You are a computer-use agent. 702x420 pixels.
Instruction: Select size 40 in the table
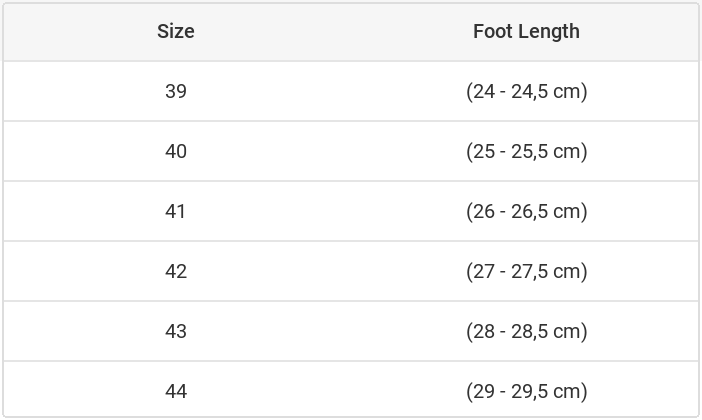(176, 151)
